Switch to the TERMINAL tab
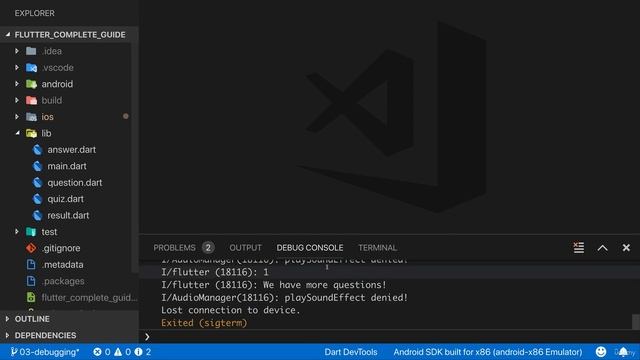This screenshot has height=360, width=640. (378, 248)
